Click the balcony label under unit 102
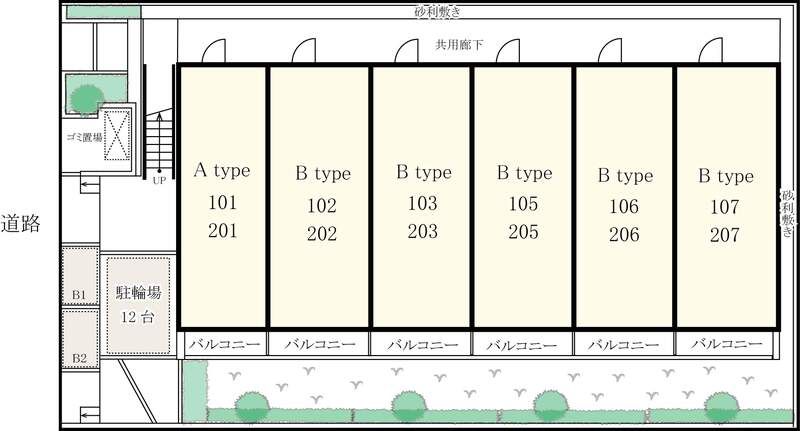 [x=320, y=344]
